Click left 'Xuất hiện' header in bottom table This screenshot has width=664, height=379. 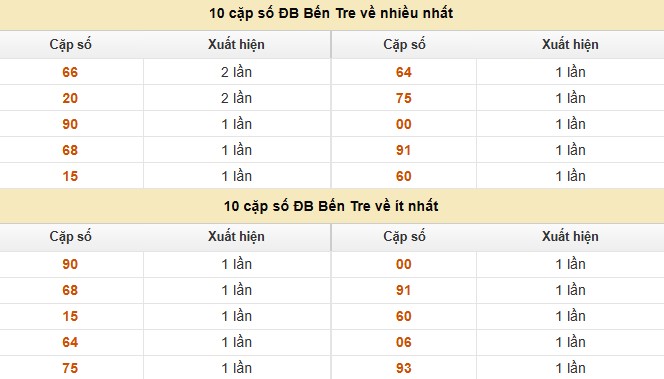pos(236,237)
